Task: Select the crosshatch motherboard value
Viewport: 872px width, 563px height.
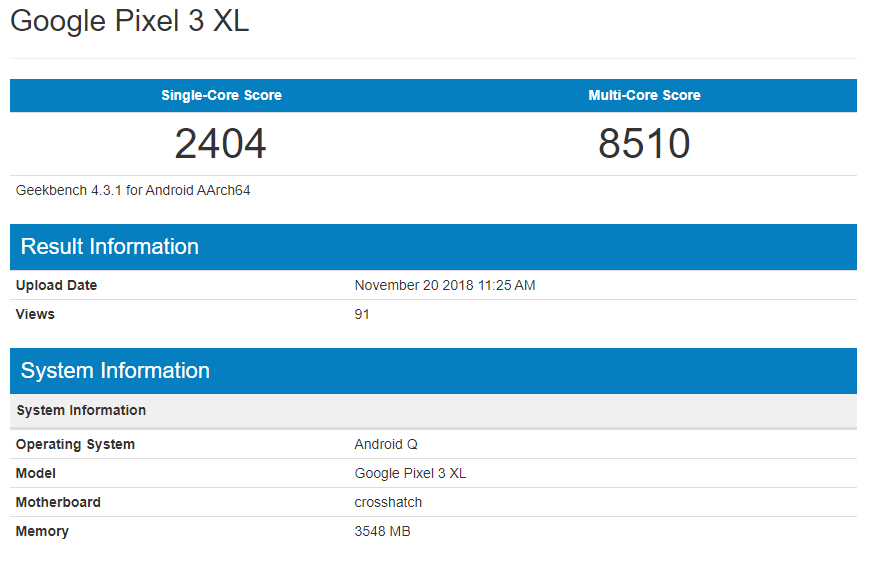Action: click(x=388, y=502)
